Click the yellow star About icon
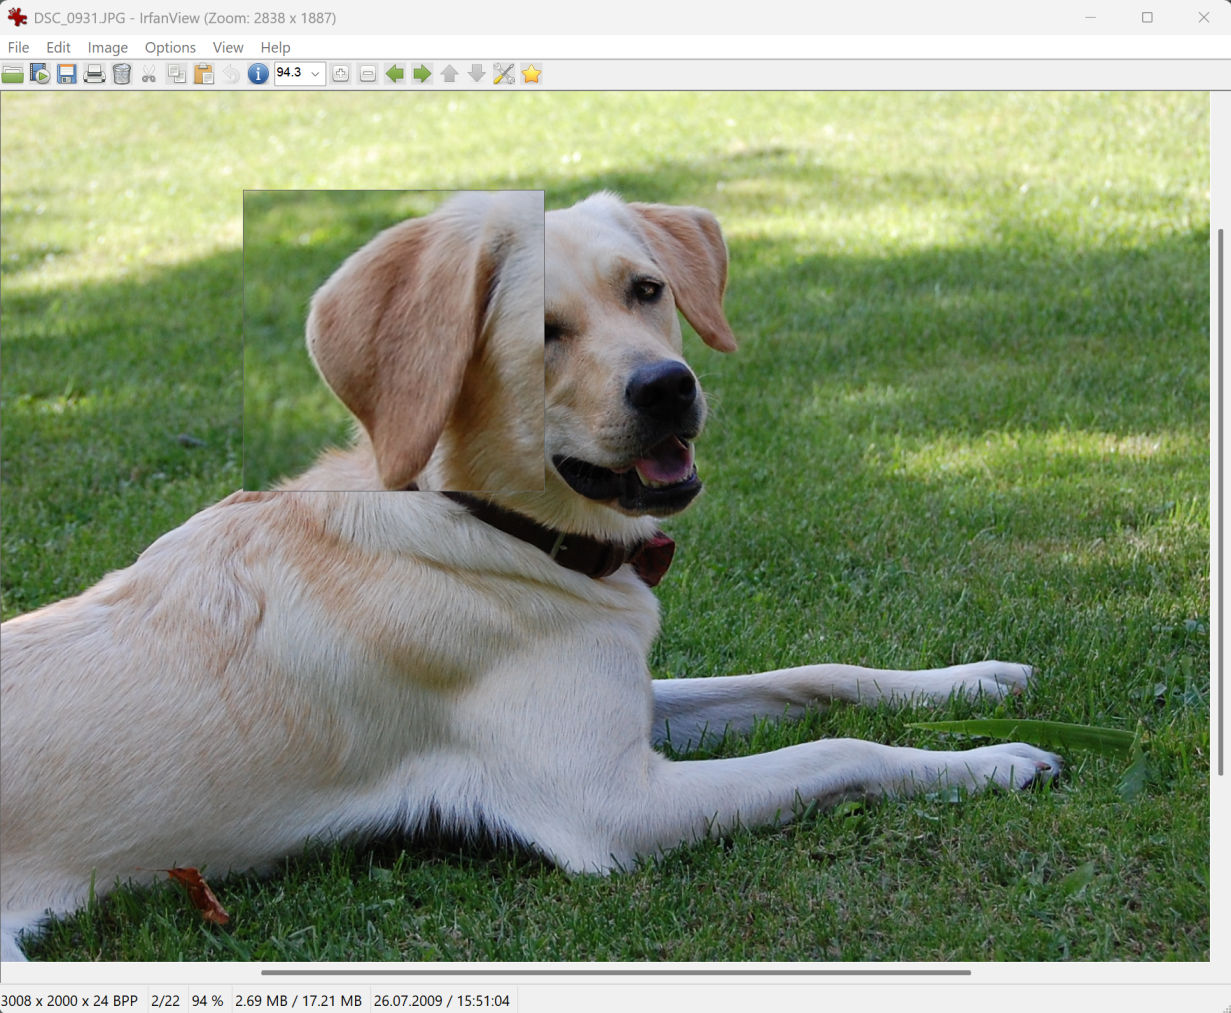 tap(531, 74)
